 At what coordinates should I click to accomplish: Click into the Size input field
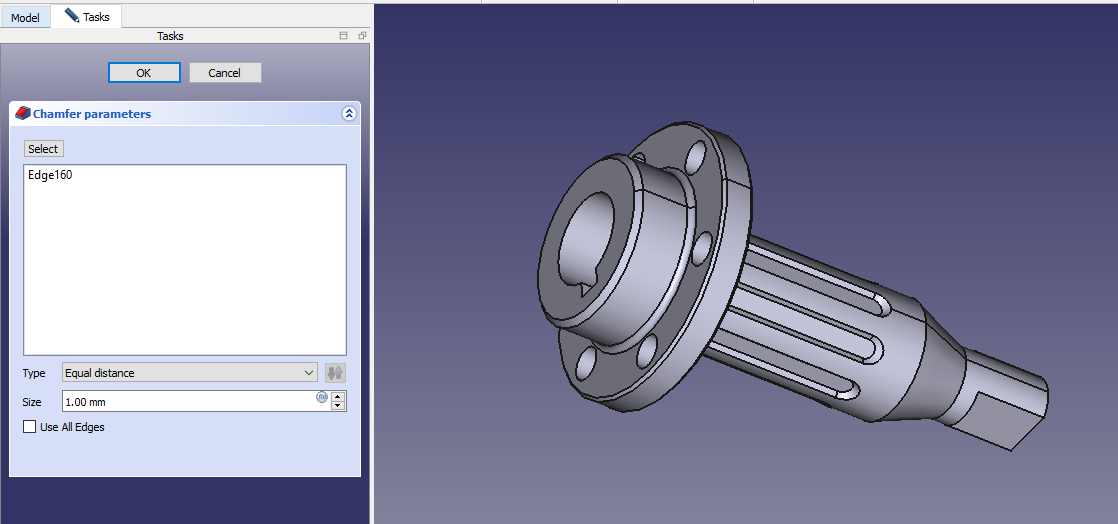pyautogui.click(x=185, y=401)
